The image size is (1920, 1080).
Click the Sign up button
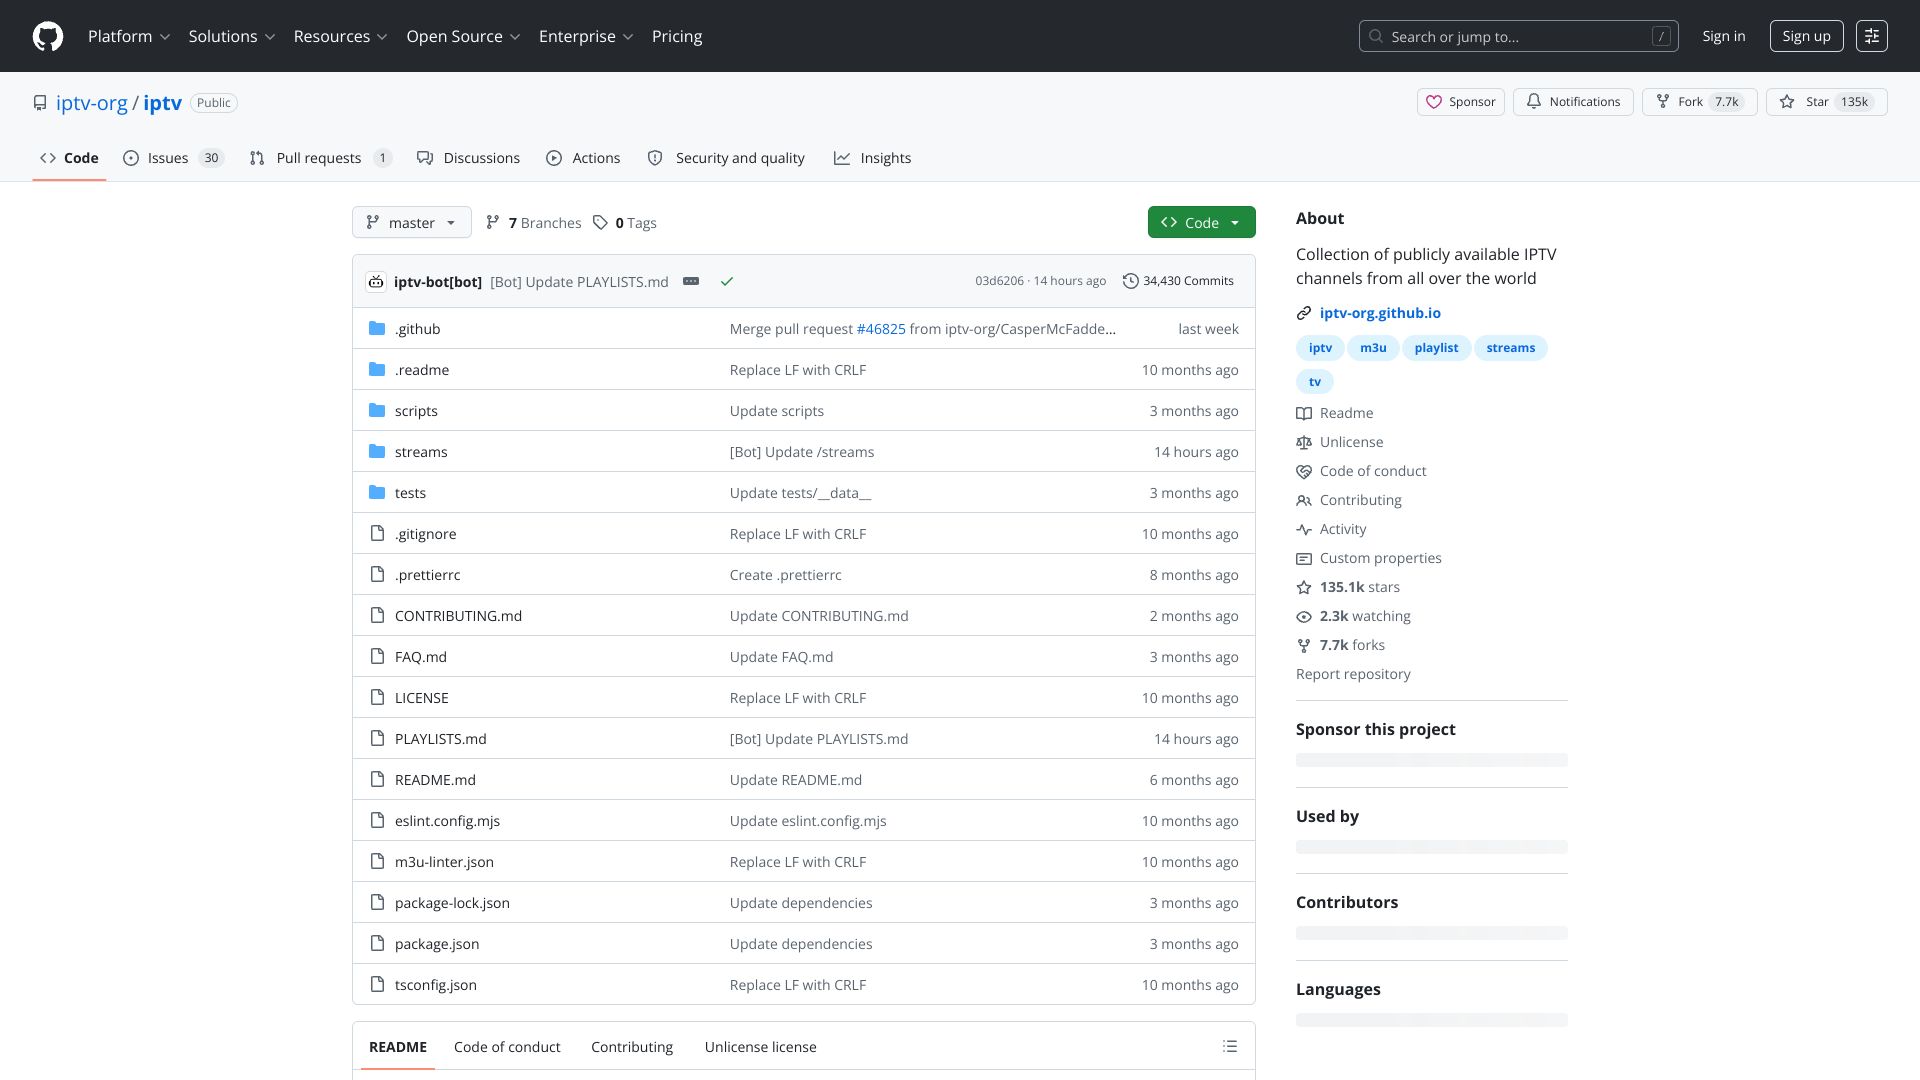(x=1806, y=36)
